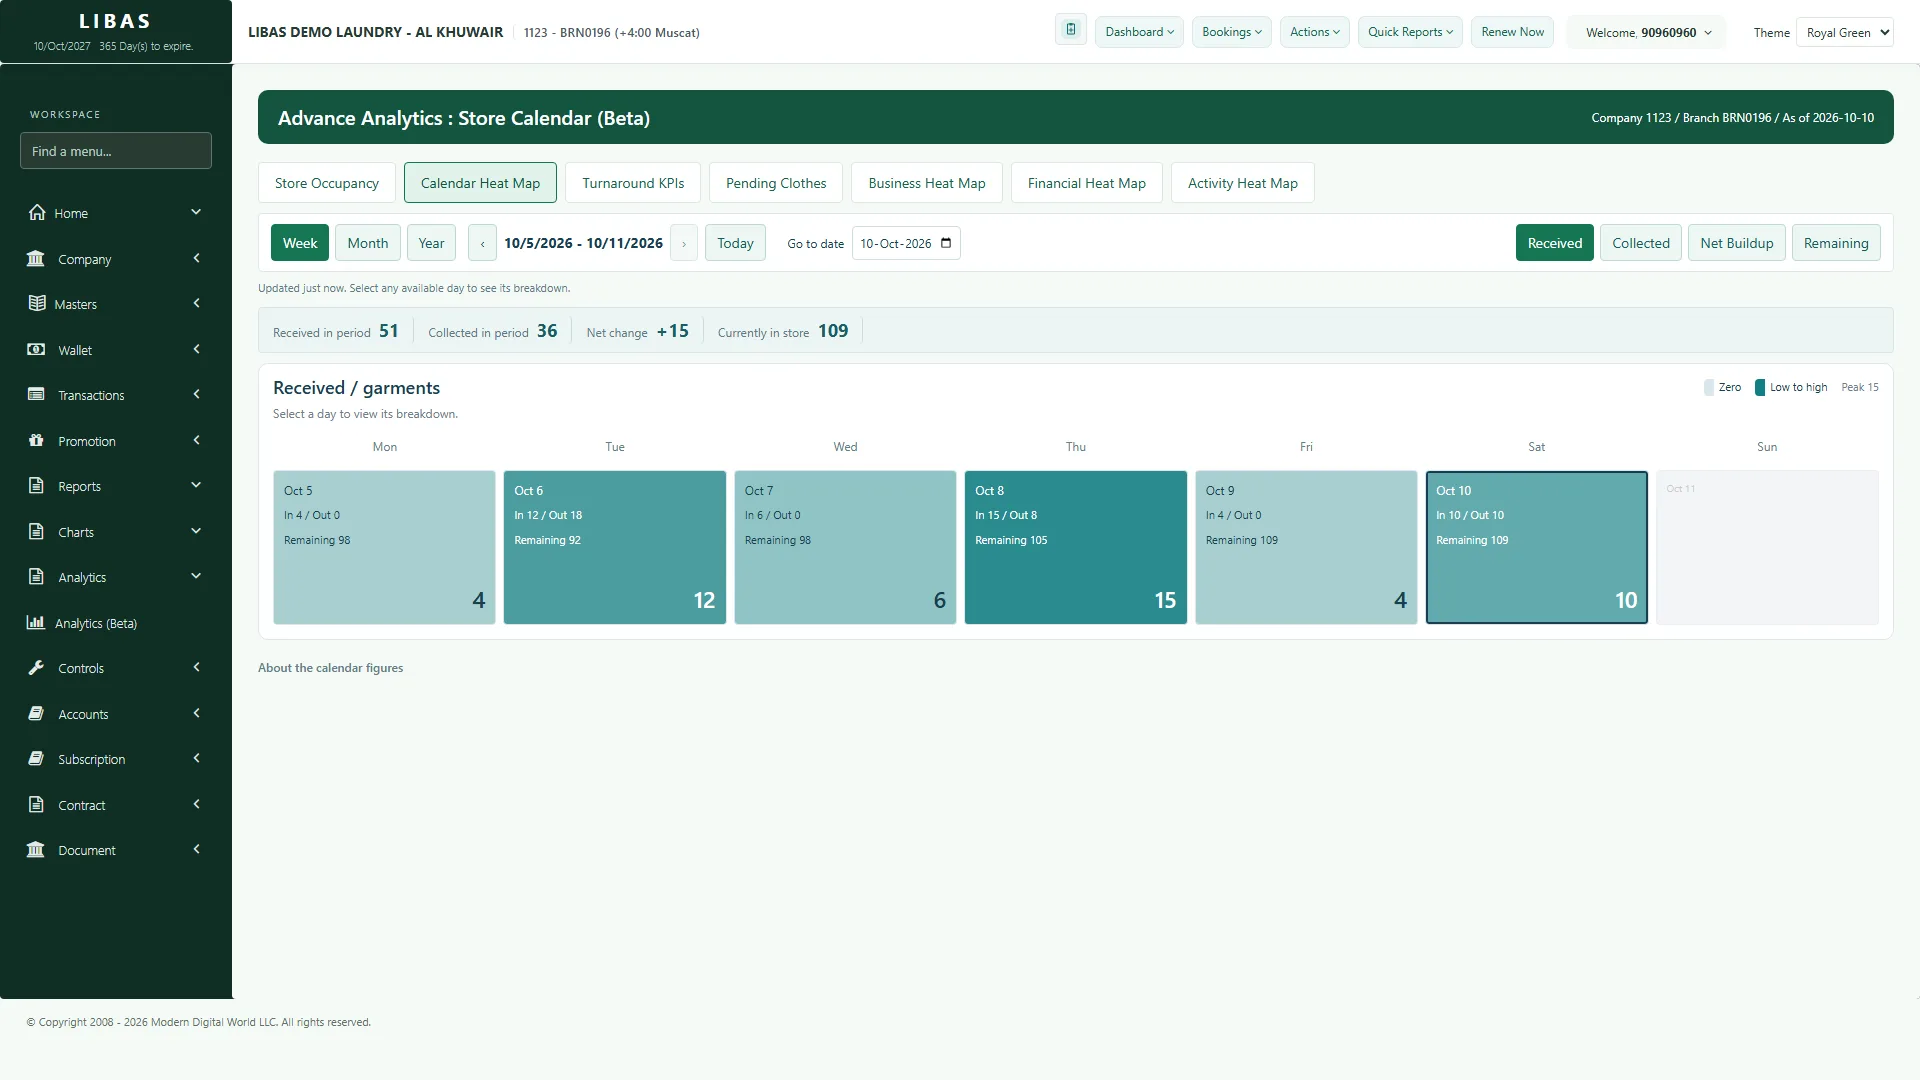Image resolution: width=1920 pixels, height=1080 pixels.
Task: Switch metric to Received
Action: pyautogui.click(x=1555, y=243)
